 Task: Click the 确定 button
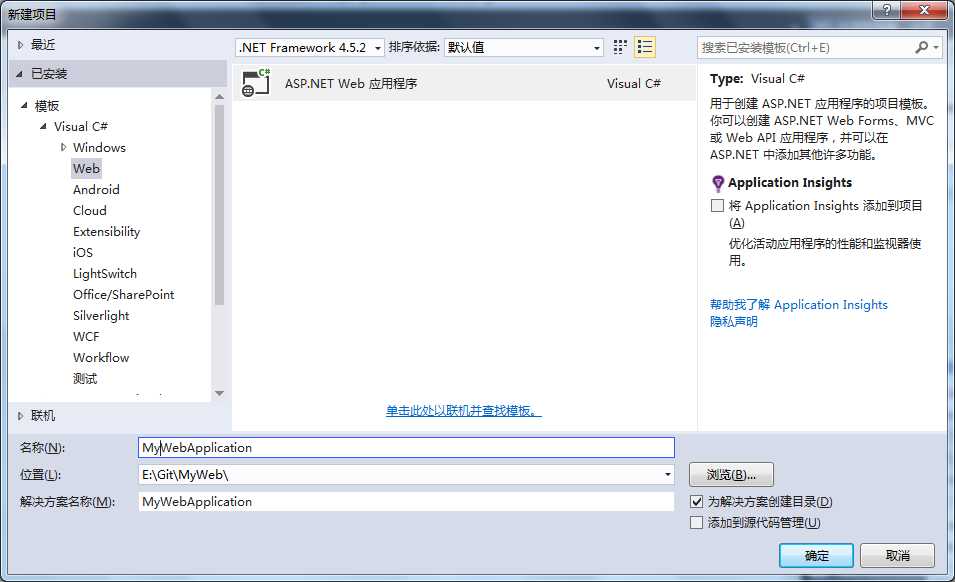816,555
